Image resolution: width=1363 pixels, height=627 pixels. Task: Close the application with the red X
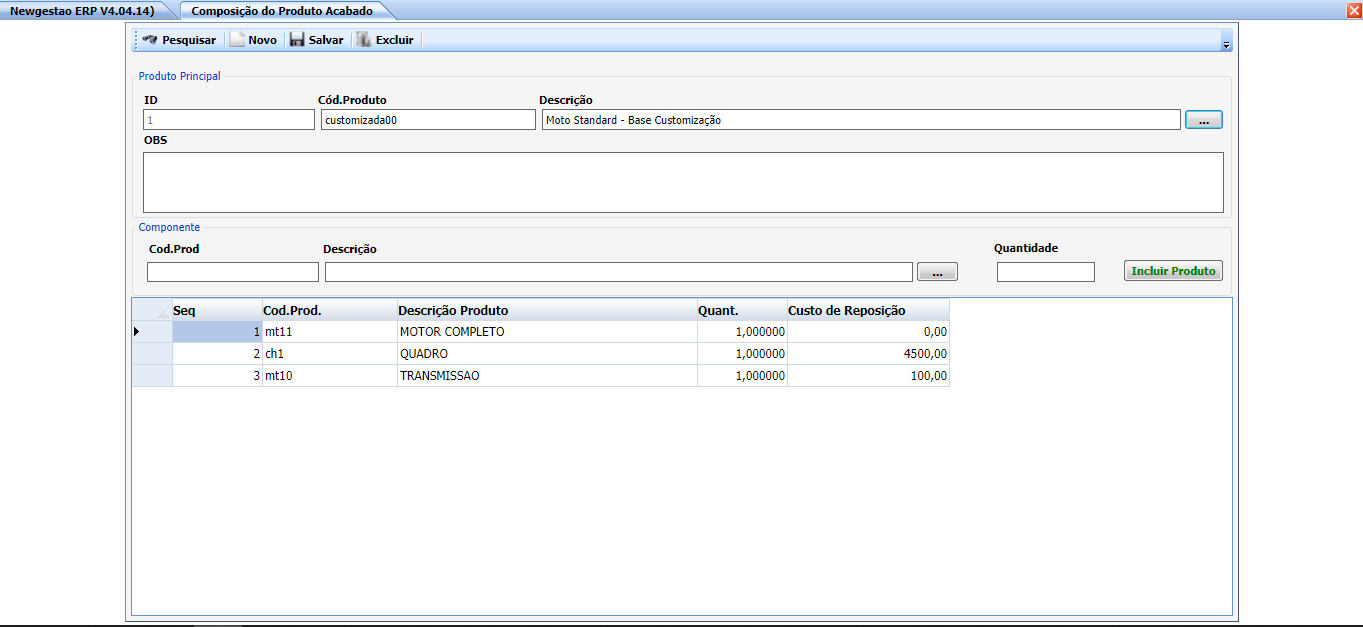pos(1354,10)
